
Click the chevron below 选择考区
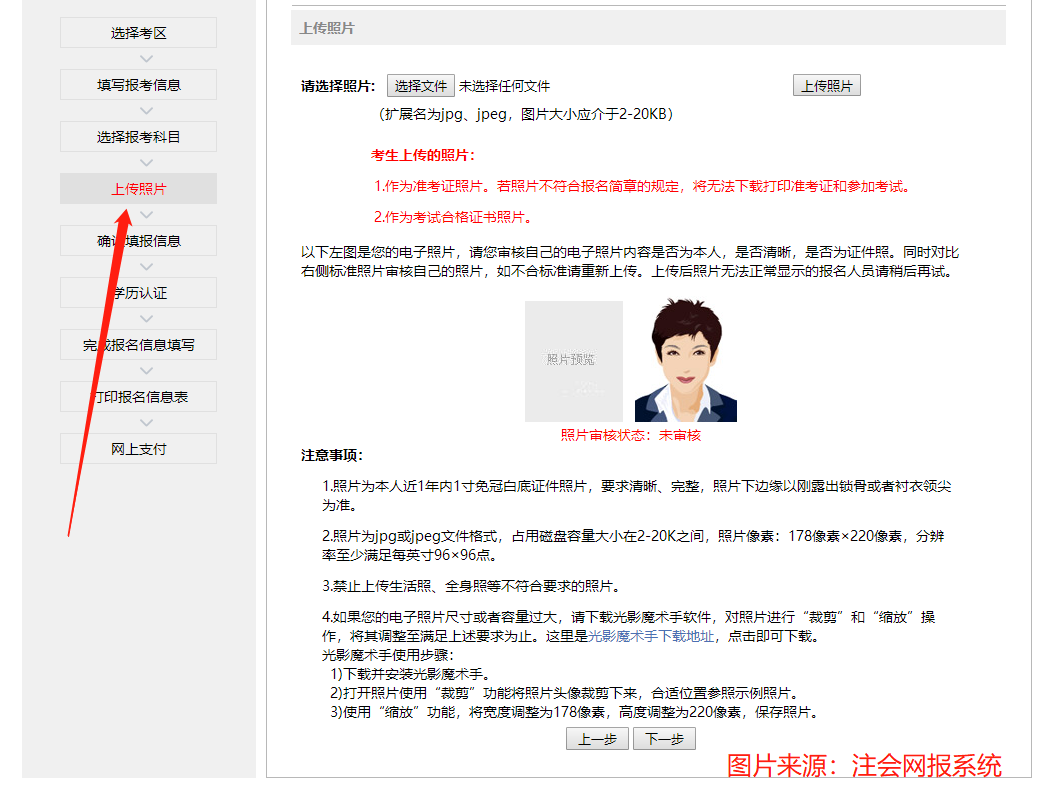click(x=146, y=58)
